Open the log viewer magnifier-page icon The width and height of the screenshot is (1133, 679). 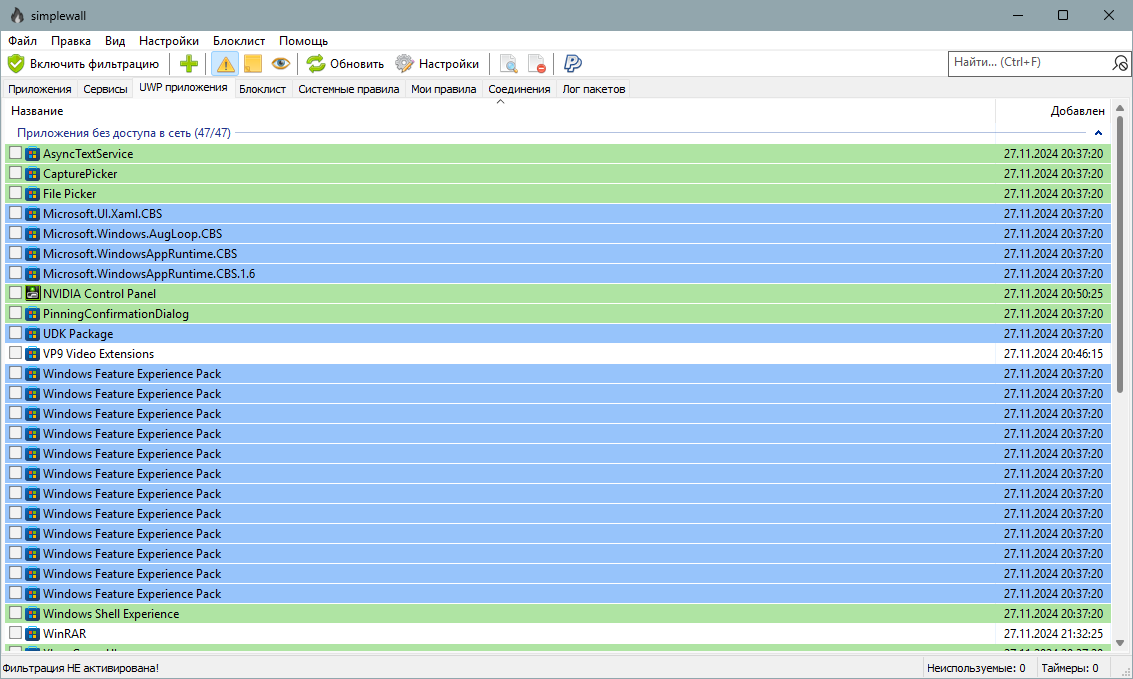pyautogui.click(x=509, y=64)
